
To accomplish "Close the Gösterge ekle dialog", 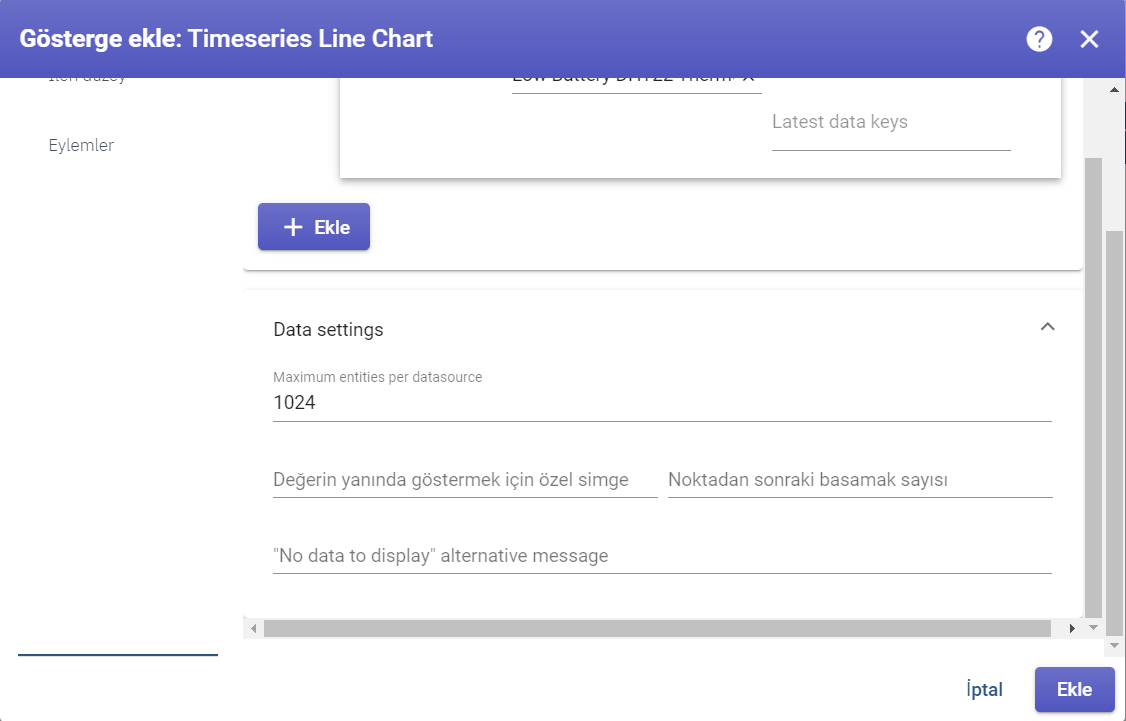I will (1089, 39).
